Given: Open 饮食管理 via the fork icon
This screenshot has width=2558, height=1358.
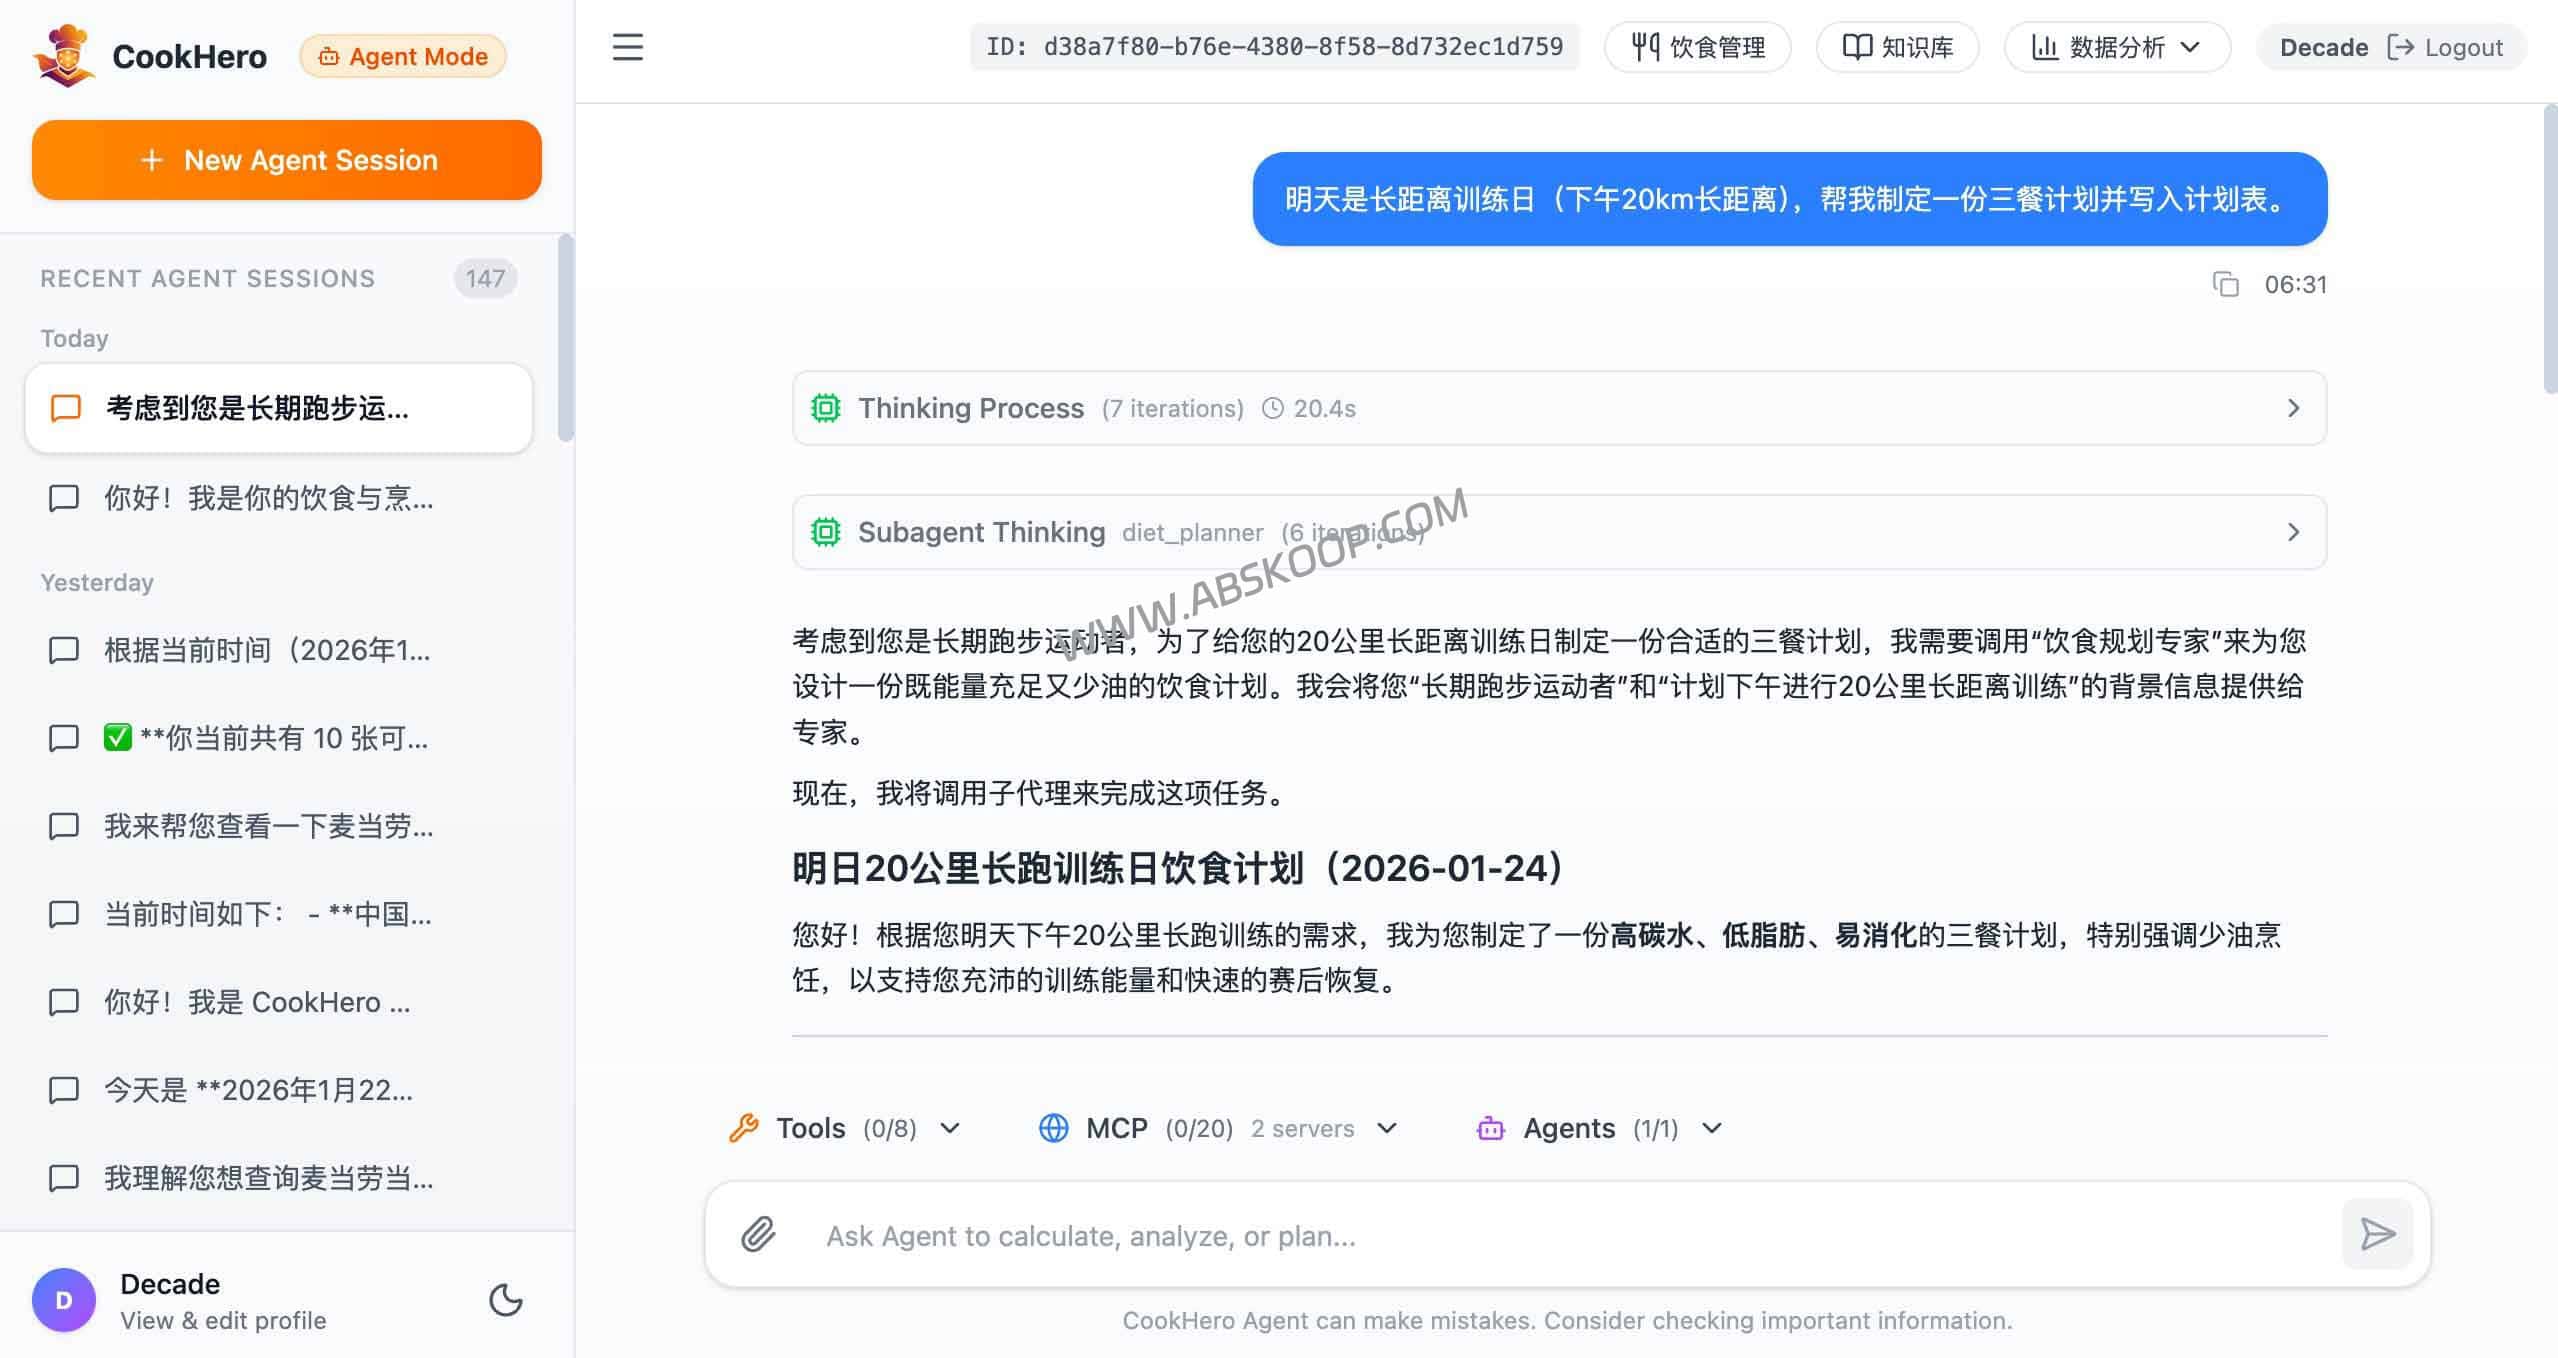Looking at the screenshot, I should [x=1645, y=46].
